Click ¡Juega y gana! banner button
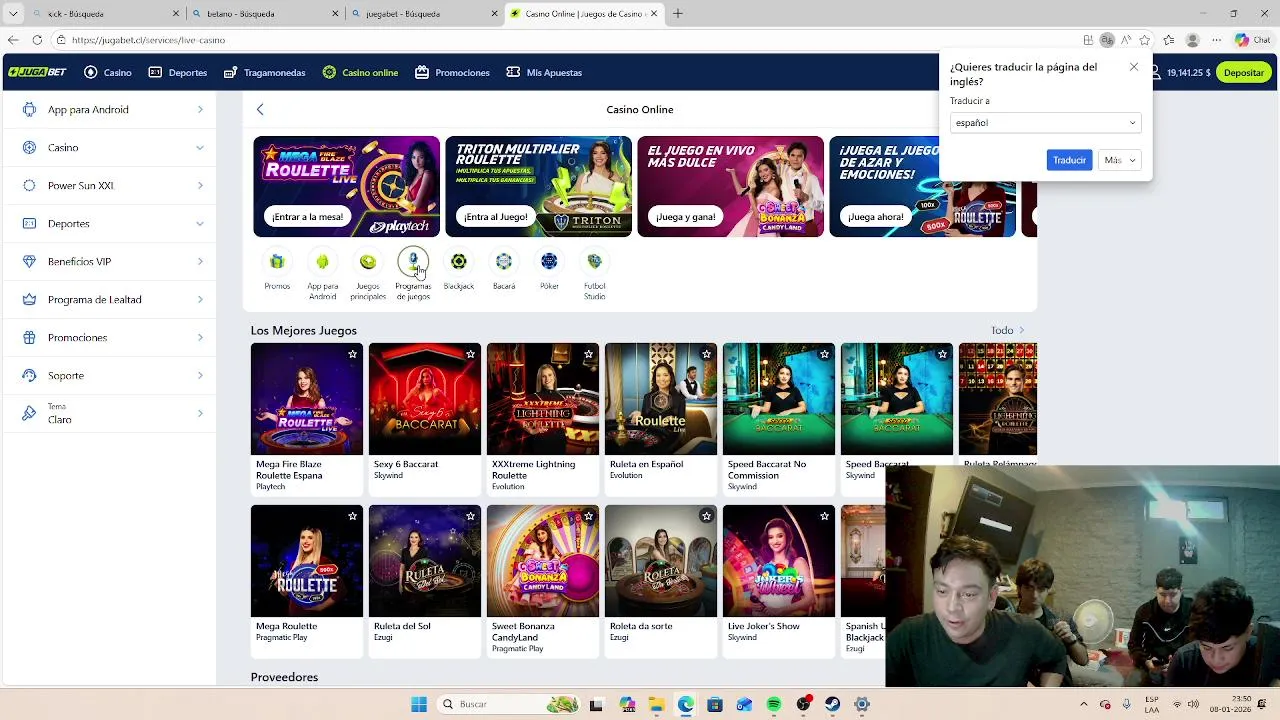Image resolution: width=1280 pixels, height=720 pixels. coord(685,216)
